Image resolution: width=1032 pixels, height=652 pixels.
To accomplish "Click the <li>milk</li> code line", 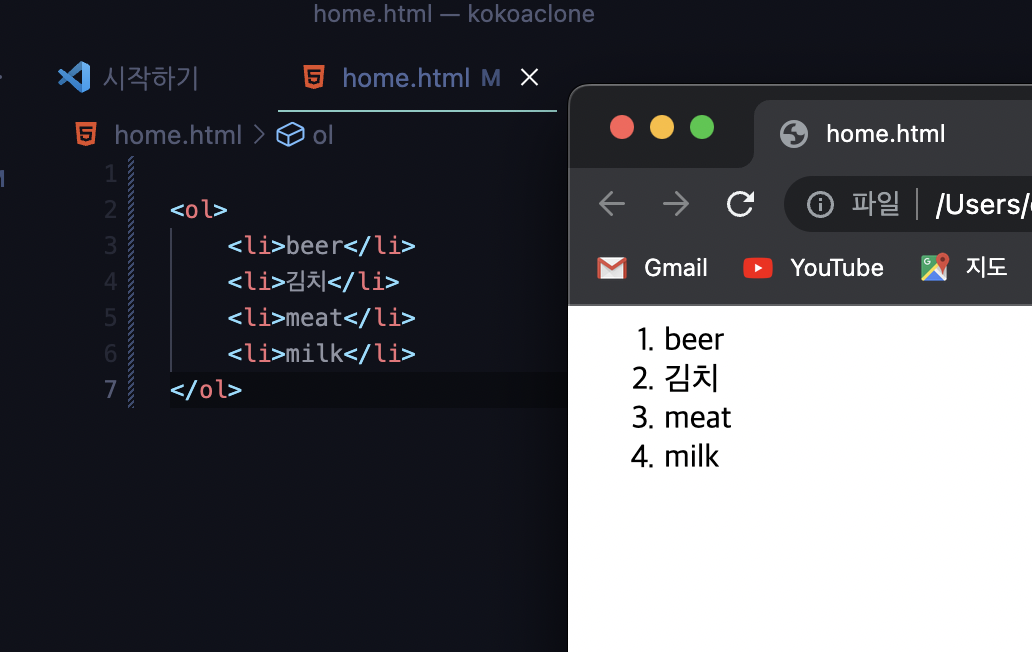I will click(321, 354).
